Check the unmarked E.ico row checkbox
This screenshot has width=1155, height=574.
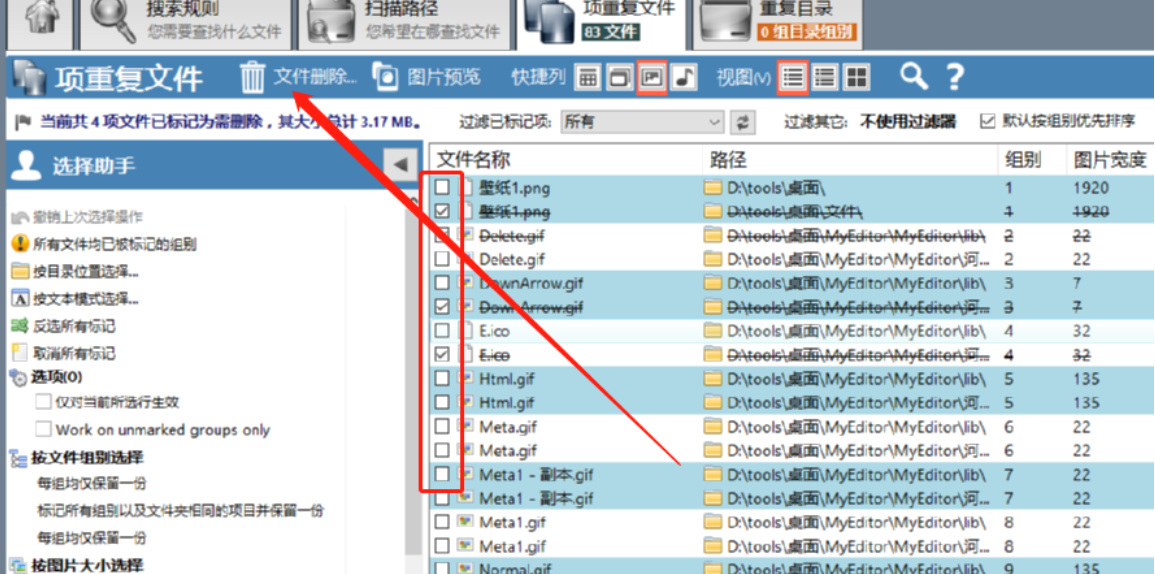tap(442, 331)
